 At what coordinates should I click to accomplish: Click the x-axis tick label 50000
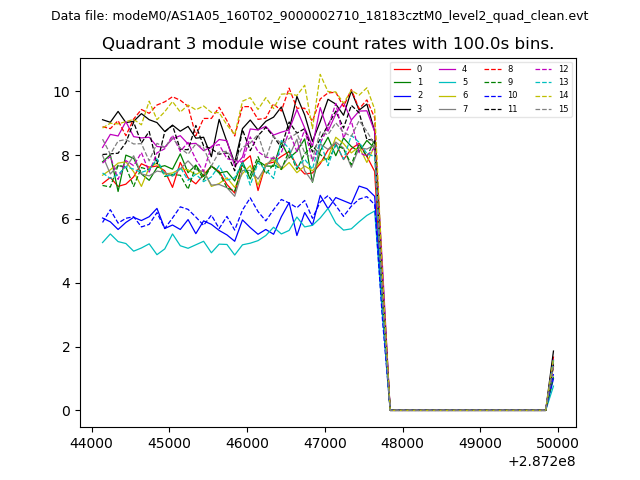[x=557, y=440]
